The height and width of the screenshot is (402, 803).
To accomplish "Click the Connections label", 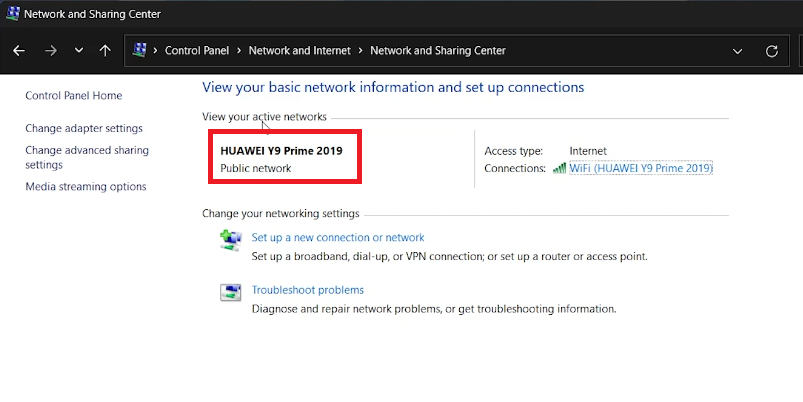I will pos(515,168).
